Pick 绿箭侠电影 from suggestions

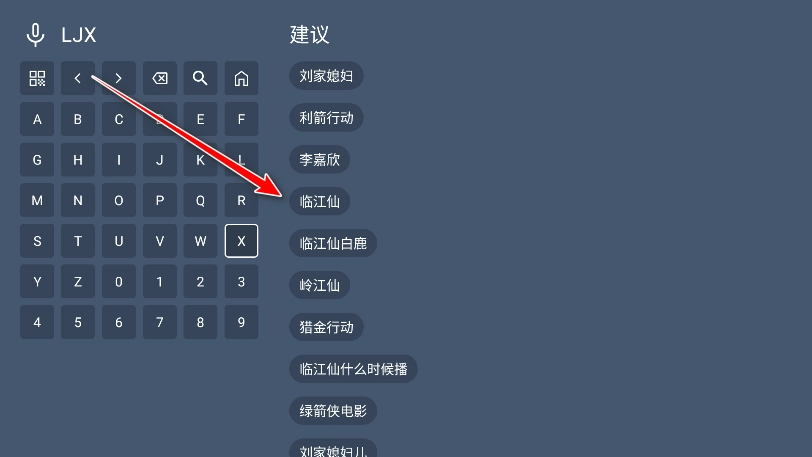coord(333,411)
